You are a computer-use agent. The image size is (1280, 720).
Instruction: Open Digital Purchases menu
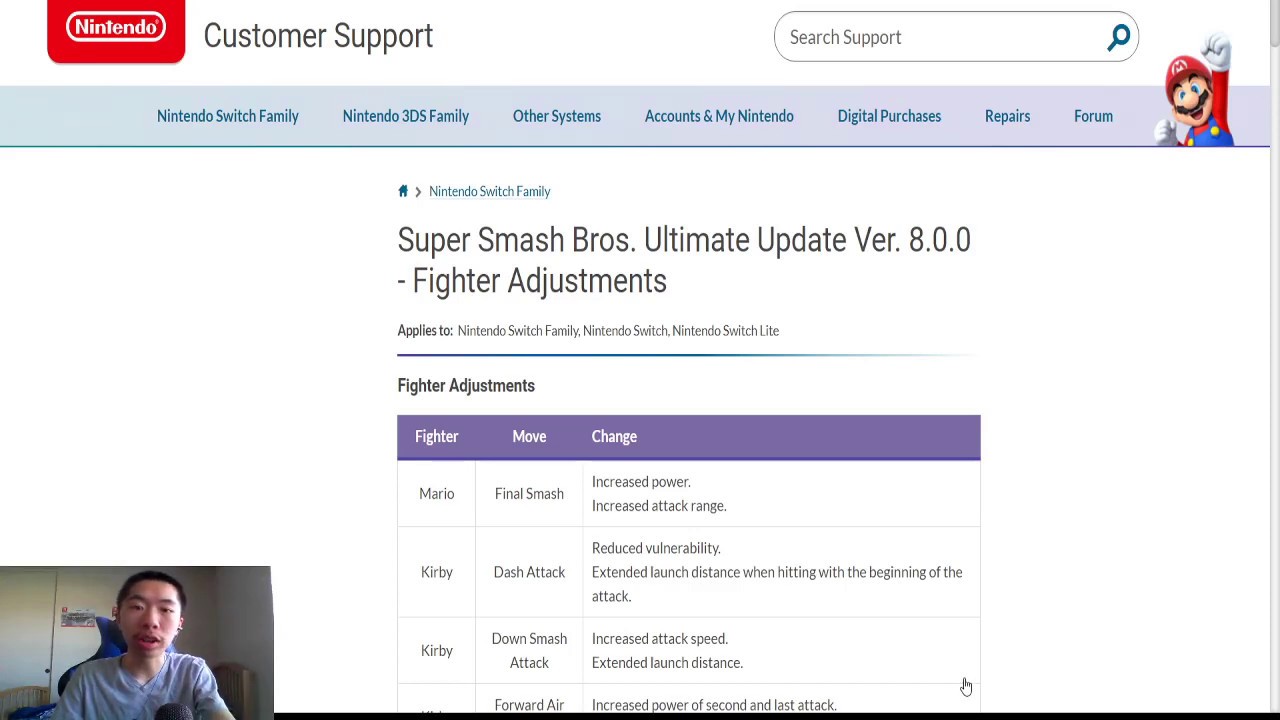889,116
